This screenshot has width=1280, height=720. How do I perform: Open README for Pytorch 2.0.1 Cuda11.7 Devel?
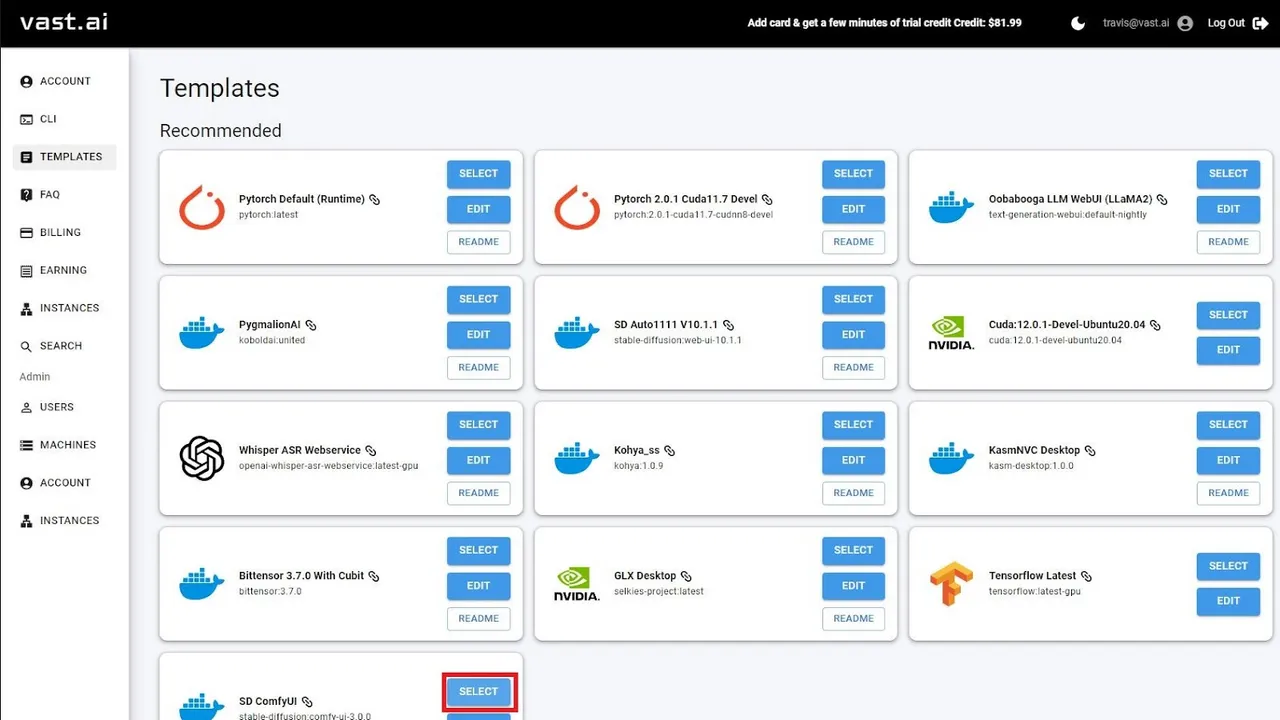[854, 242]
